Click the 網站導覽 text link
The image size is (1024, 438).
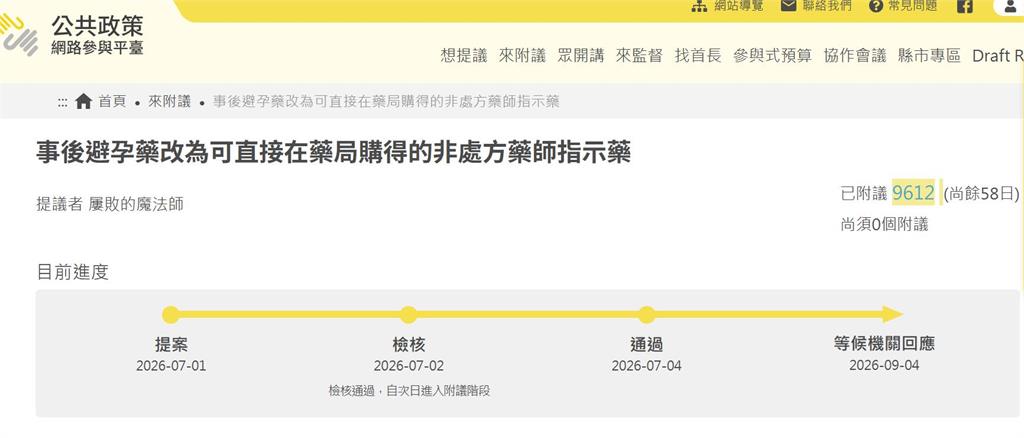pyautogui.click(x=739, y=5)
